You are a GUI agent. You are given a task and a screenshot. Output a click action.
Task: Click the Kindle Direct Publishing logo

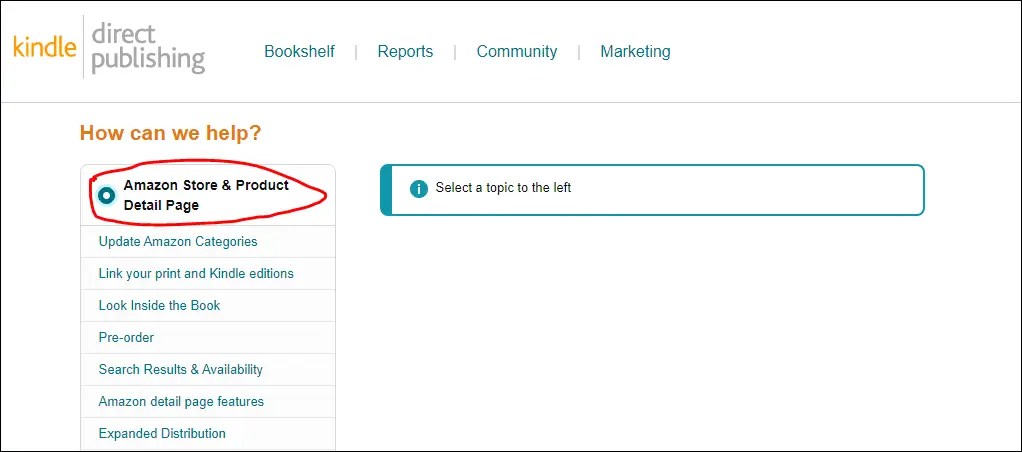point(110,47)
